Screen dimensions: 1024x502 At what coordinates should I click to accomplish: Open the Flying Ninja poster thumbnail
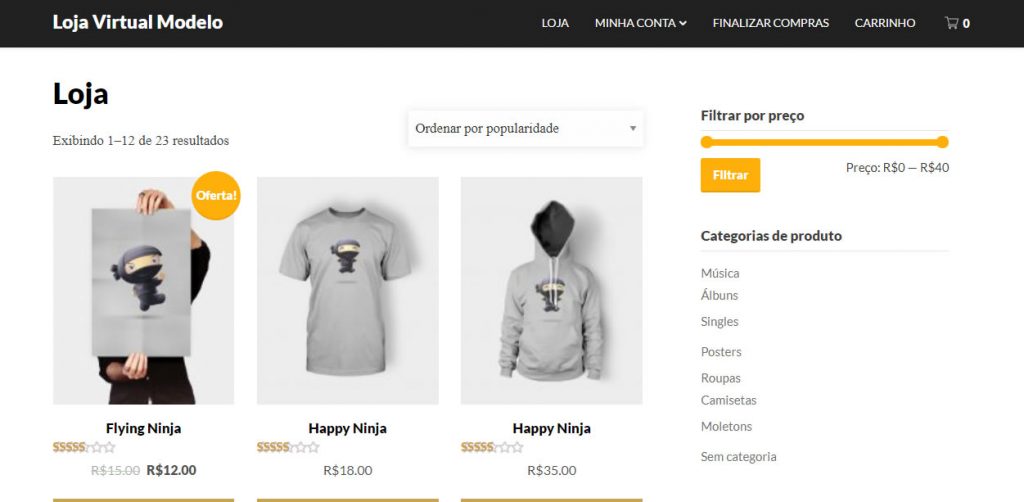coord(144,290)
